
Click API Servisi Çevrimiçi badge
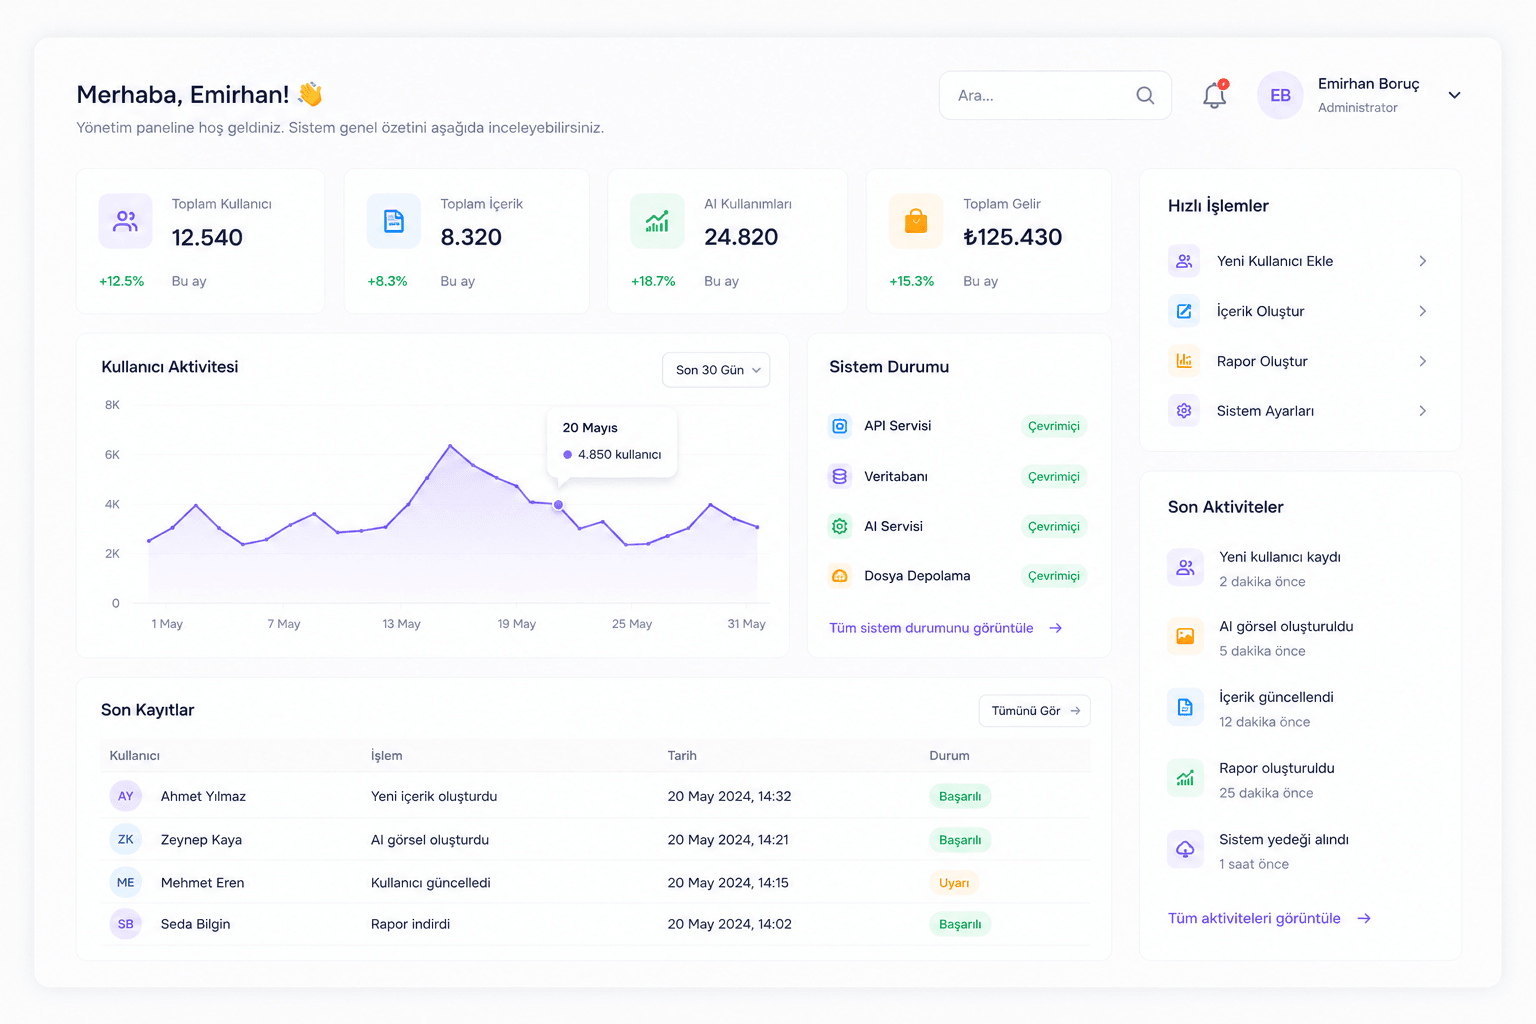click(x=1054, y=426)
